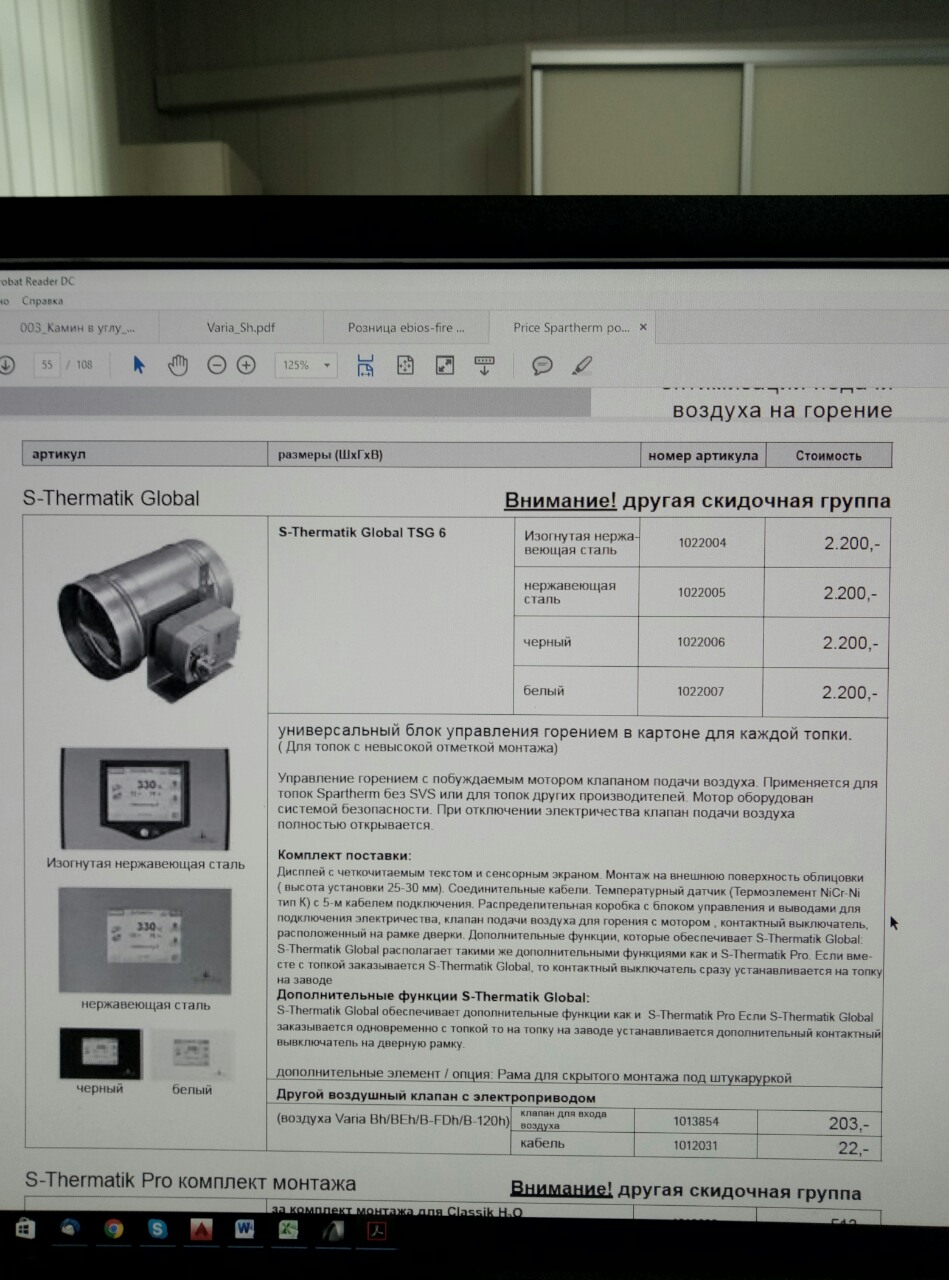Switch to 003_Камин в углу tab
The width and height of the screenshot is (949, 1280).
[78, 327]
